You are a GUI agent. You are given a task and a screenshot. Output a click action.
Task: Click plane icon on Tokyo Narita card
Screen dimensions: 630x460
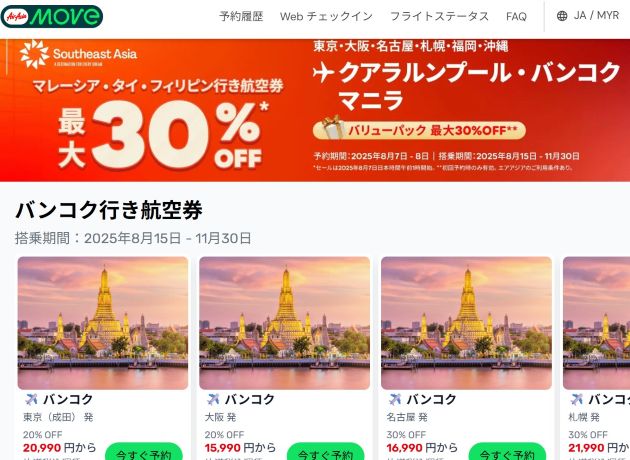pyautogui.click(x=31, y=399)
